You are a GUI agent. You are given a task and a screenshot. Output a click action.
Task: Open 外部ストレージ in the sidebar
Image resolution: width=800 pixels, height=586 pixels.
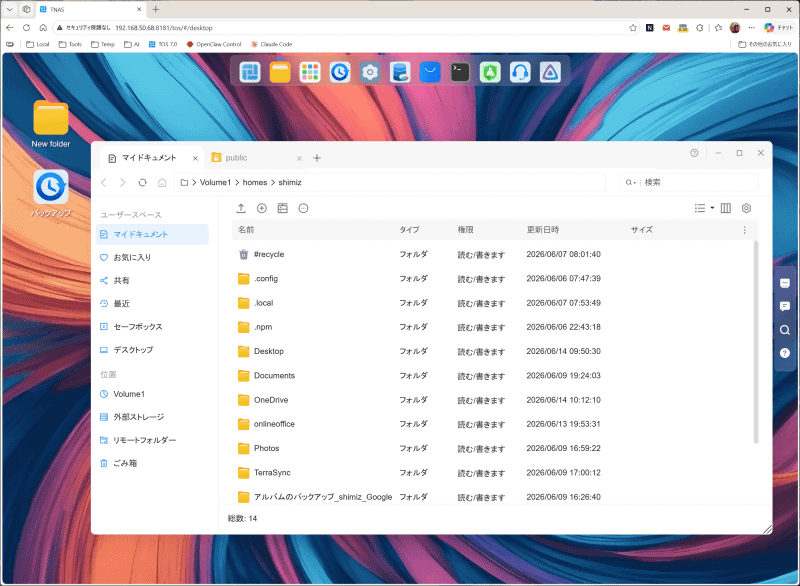coord(152,417)
